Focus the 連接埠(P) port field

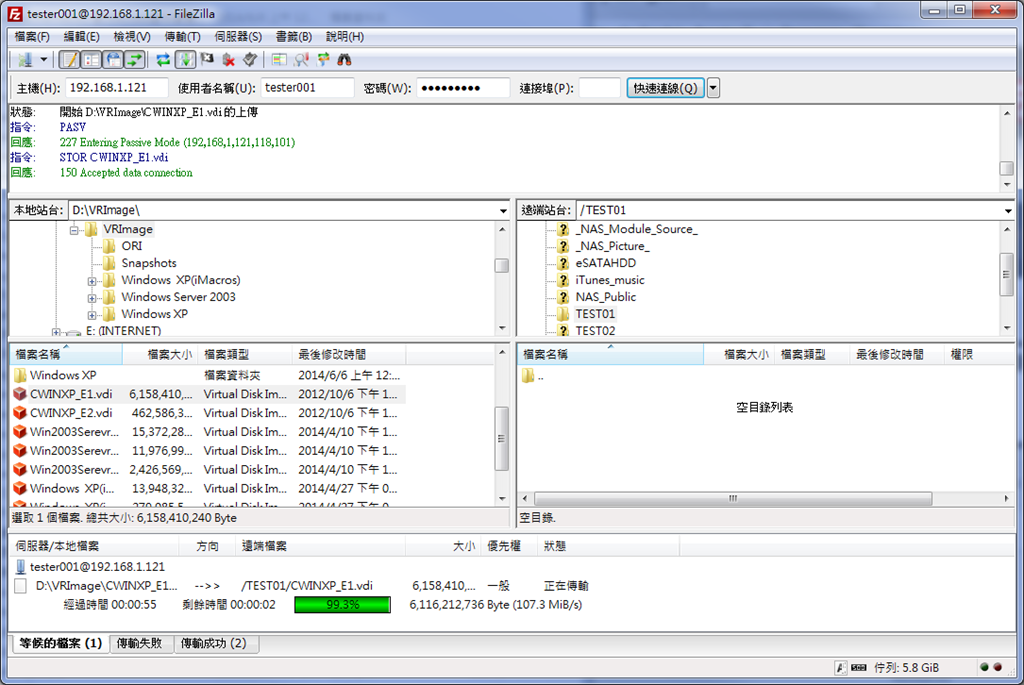(x=599, y=88)
